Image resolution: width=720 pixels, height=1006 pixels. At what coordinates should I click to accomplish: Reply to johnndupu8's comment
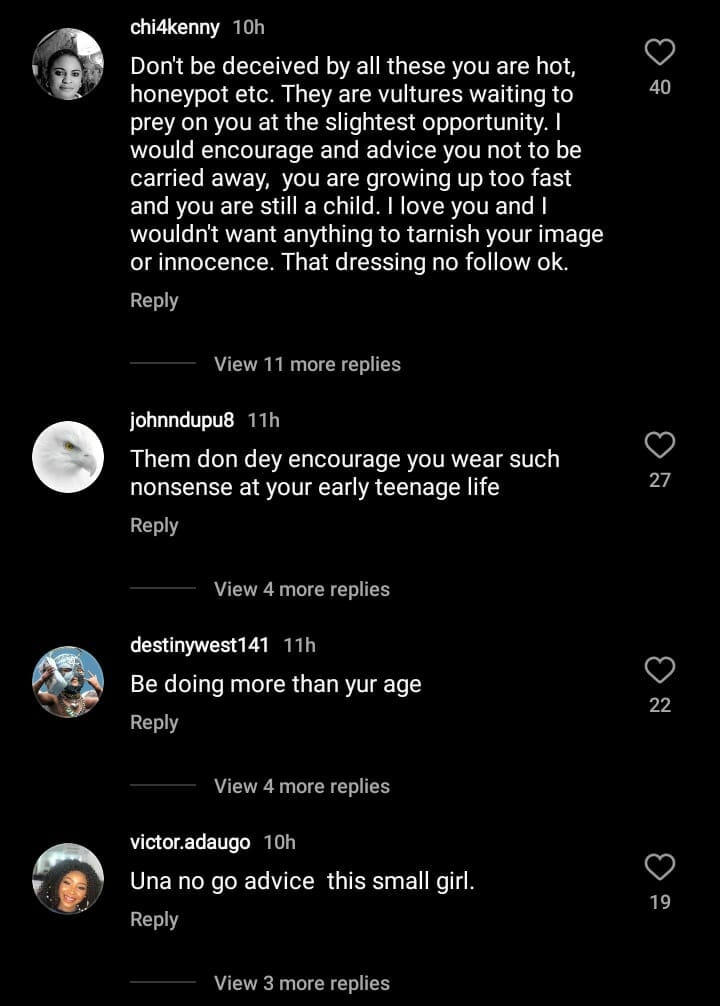click(x=154, y=525)
